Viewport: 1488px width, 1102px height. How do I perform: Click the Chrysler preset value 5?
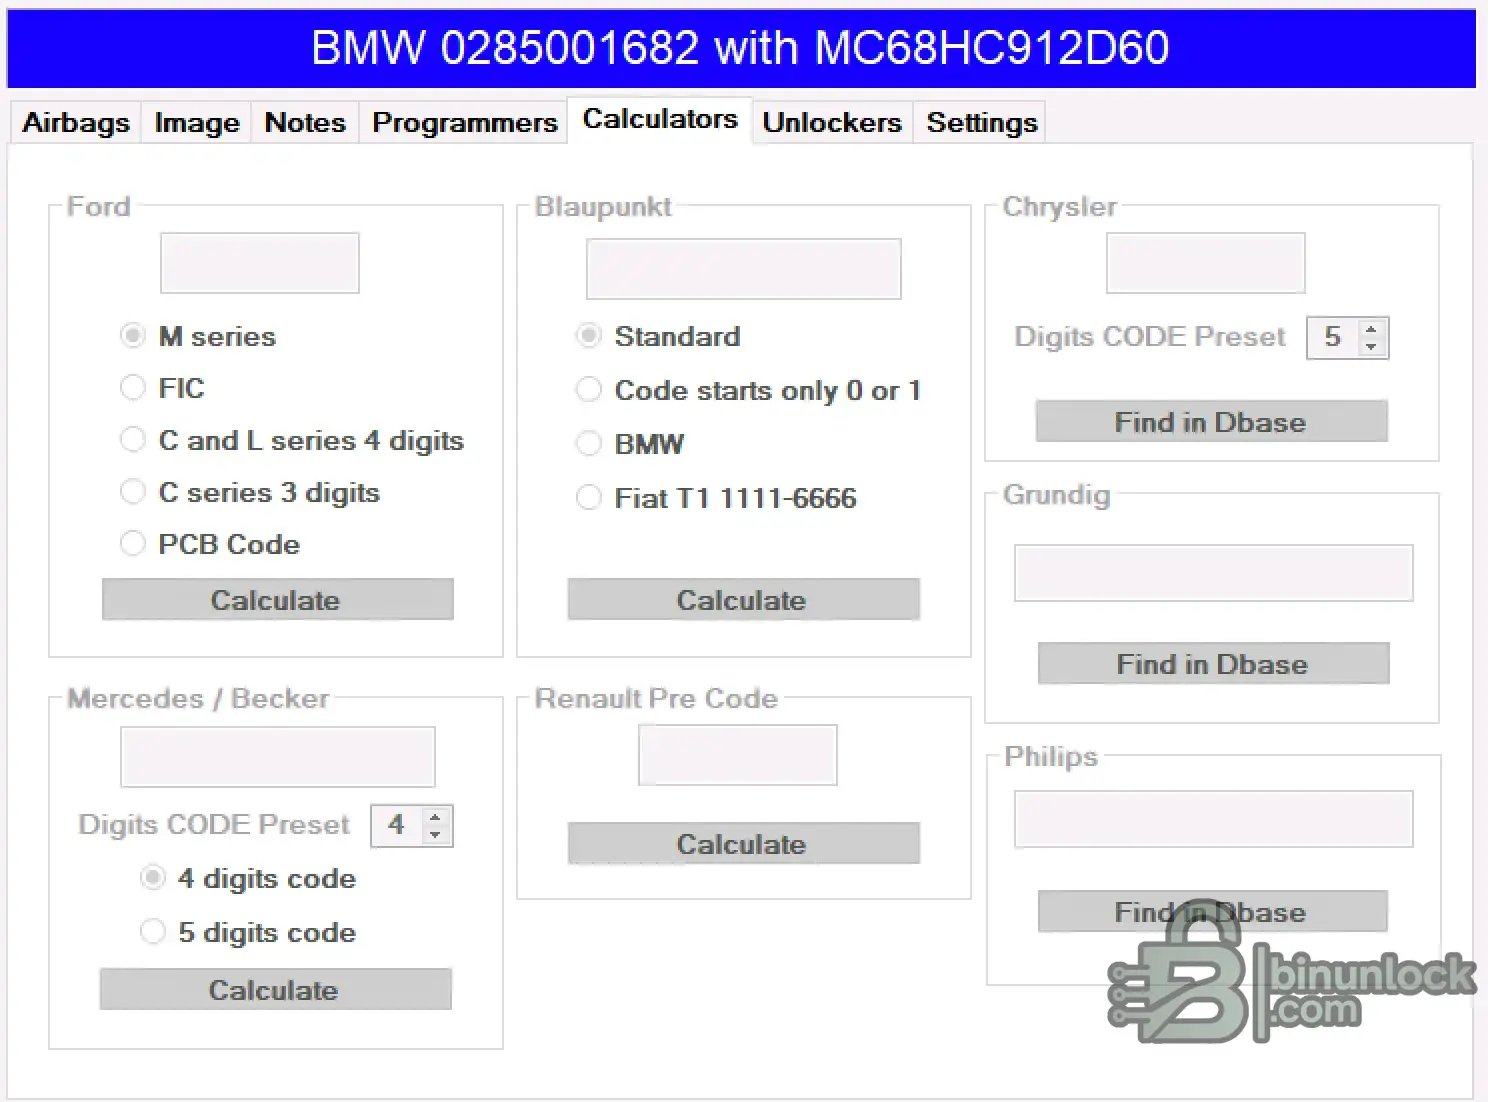click(1333, 337)
